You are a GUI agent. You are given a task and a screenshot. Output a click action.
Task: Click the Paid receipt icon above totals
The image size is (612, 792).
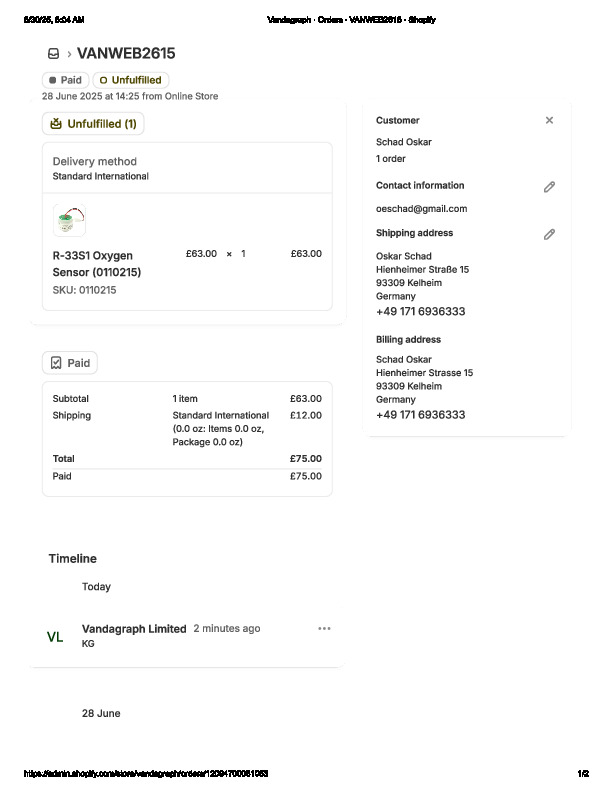tap(56, 363)
